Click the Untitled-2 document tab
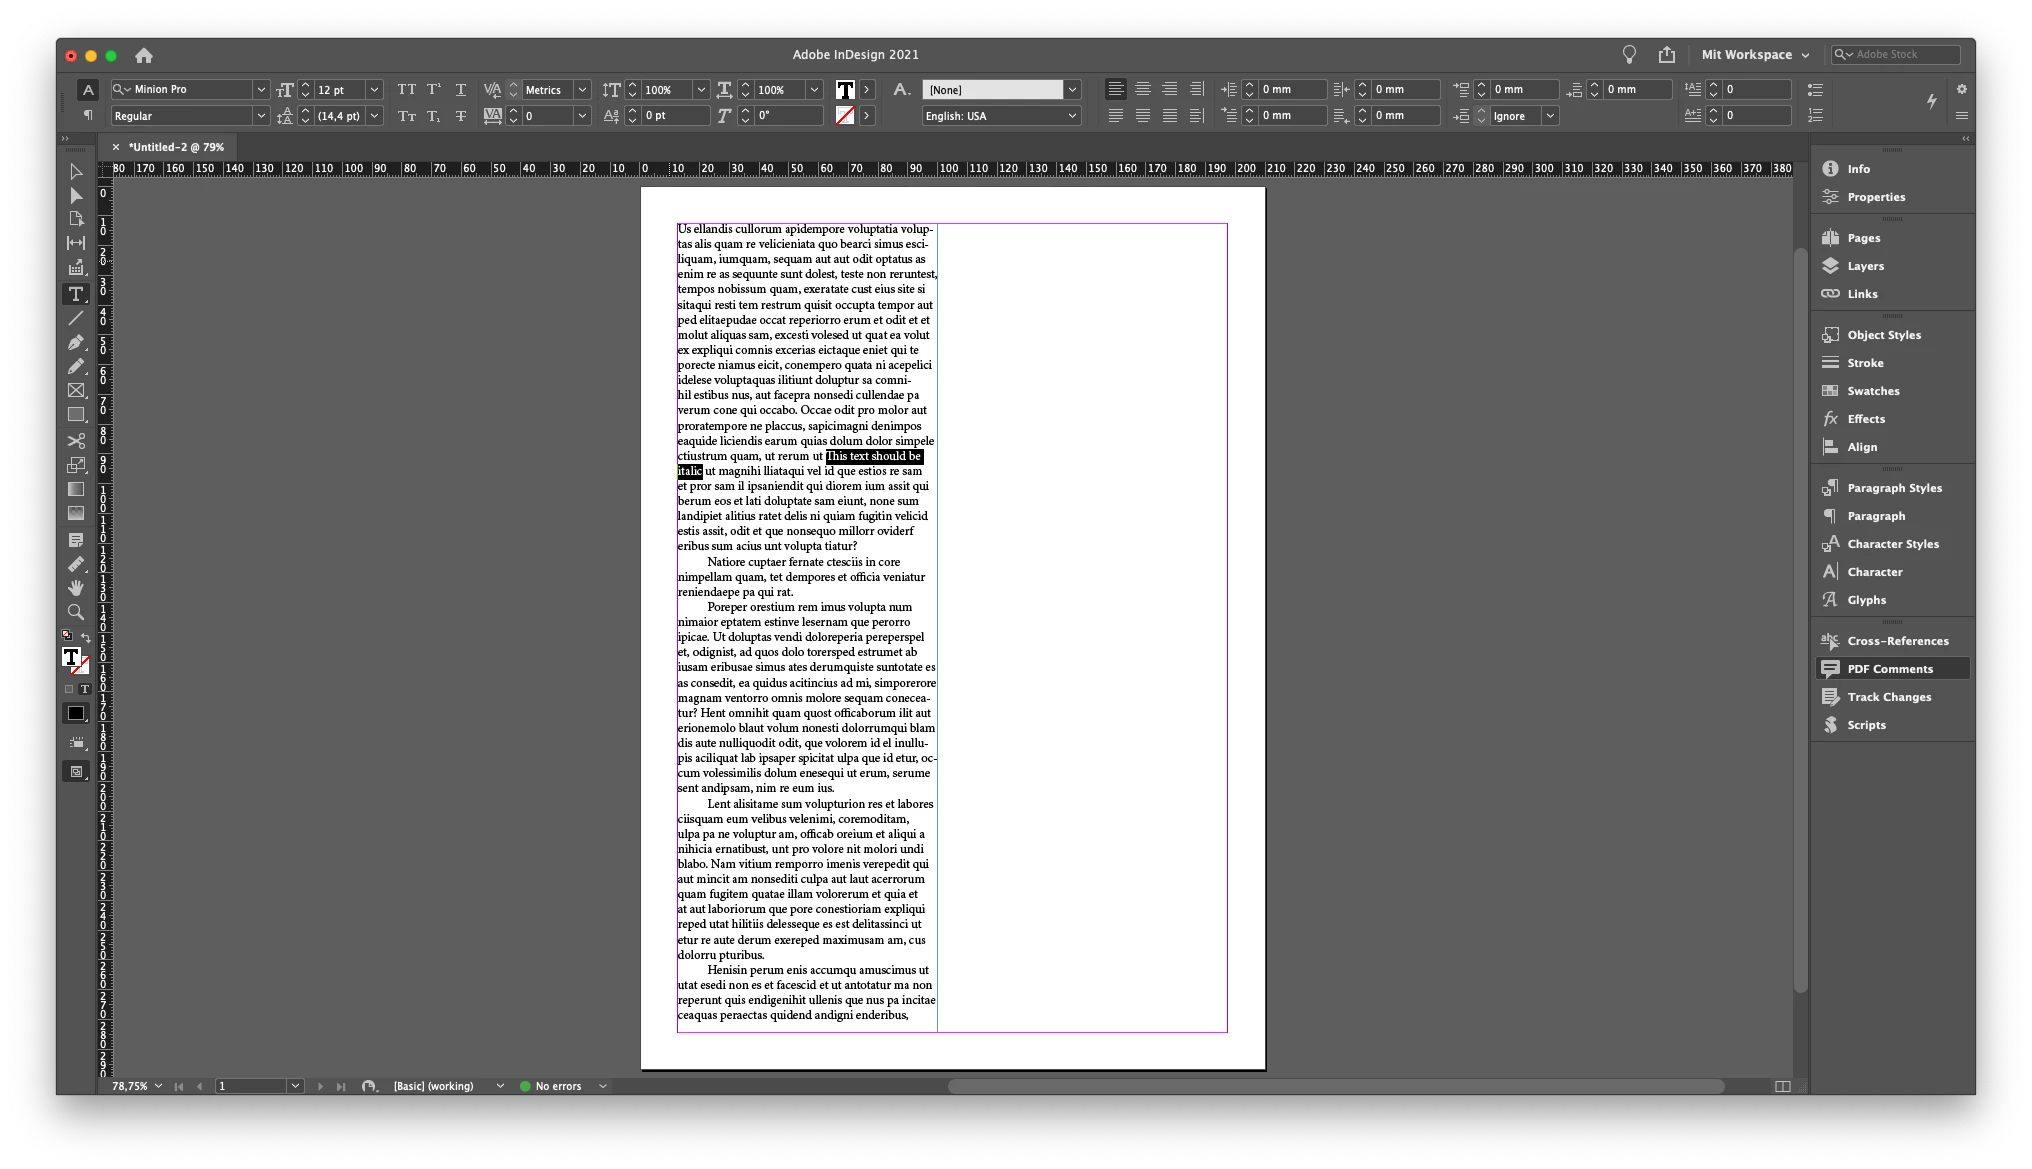The image size is (2032, 1169). 176,147
